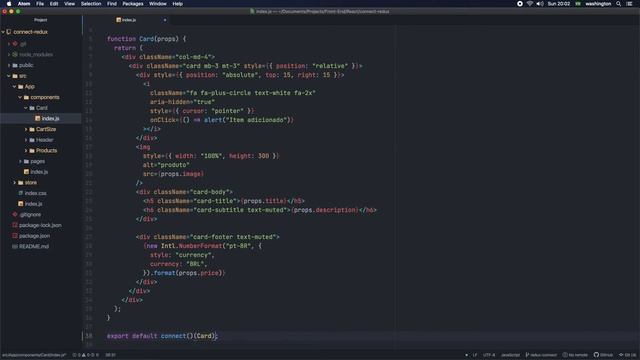The height and width of the screenshot is (360, 640).
Task: Click the Products folder icon
Action: coord(32,150)
